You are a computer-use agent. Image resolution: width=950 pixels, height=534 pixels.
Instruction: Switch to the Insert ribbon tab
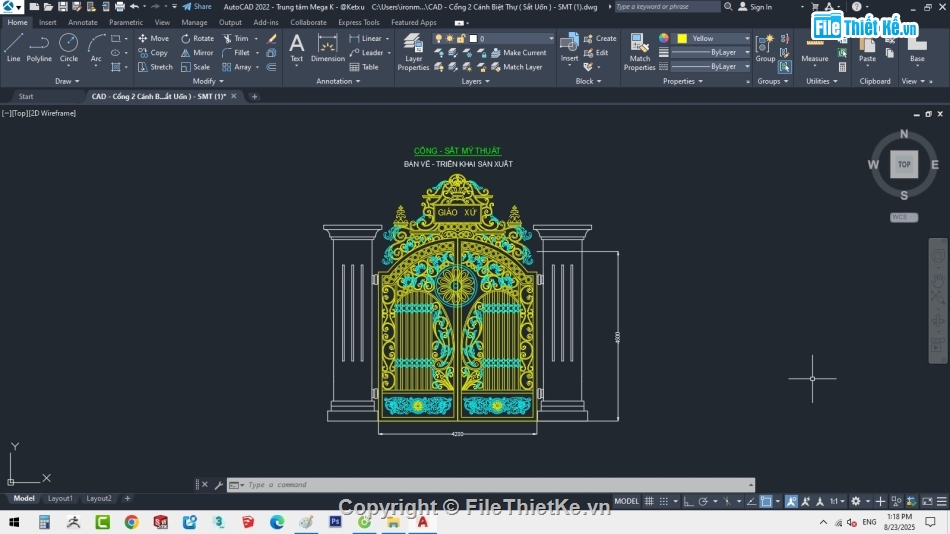point(47,22)
